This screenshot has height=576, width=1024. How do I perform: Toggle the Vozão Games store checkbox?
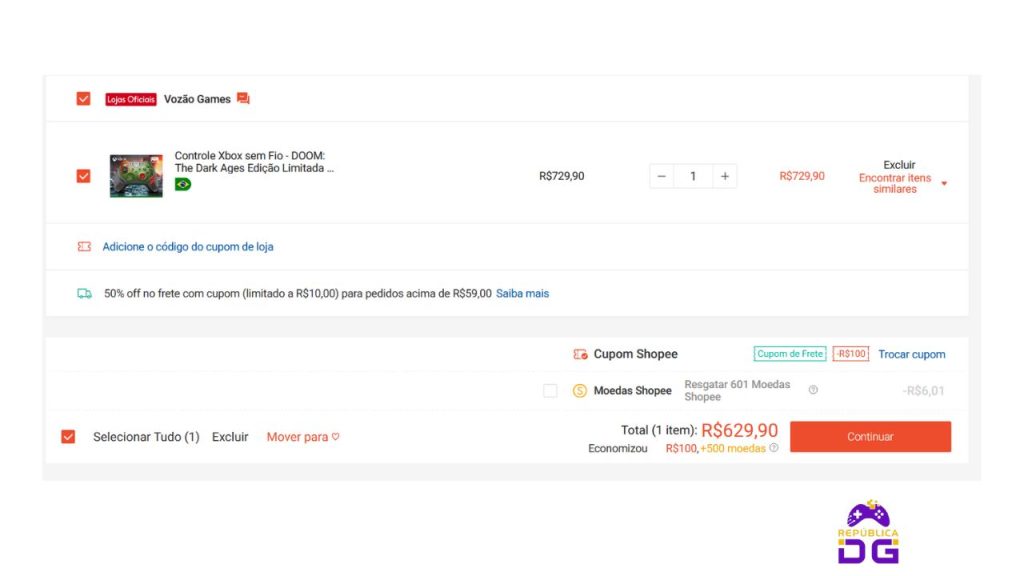coord(83,99)
